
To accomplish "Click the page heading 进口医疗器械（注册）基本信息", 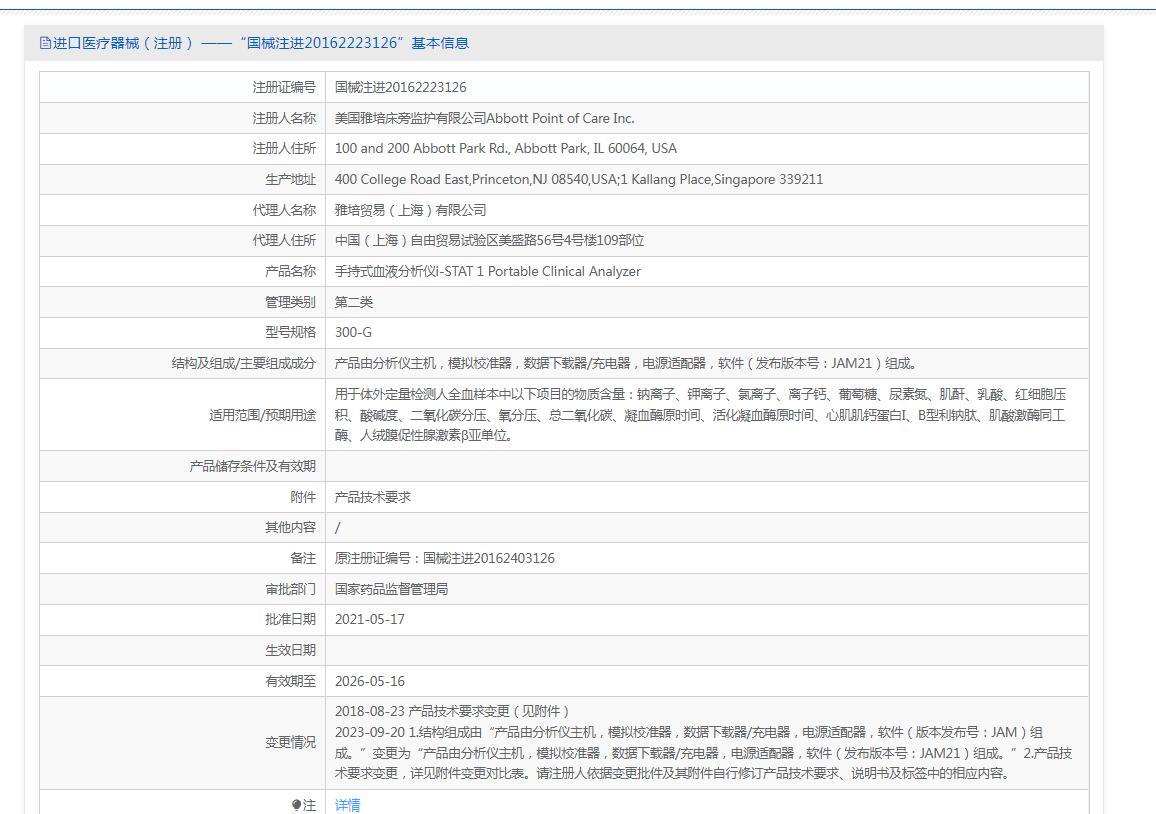I will [x=260, y=44].
